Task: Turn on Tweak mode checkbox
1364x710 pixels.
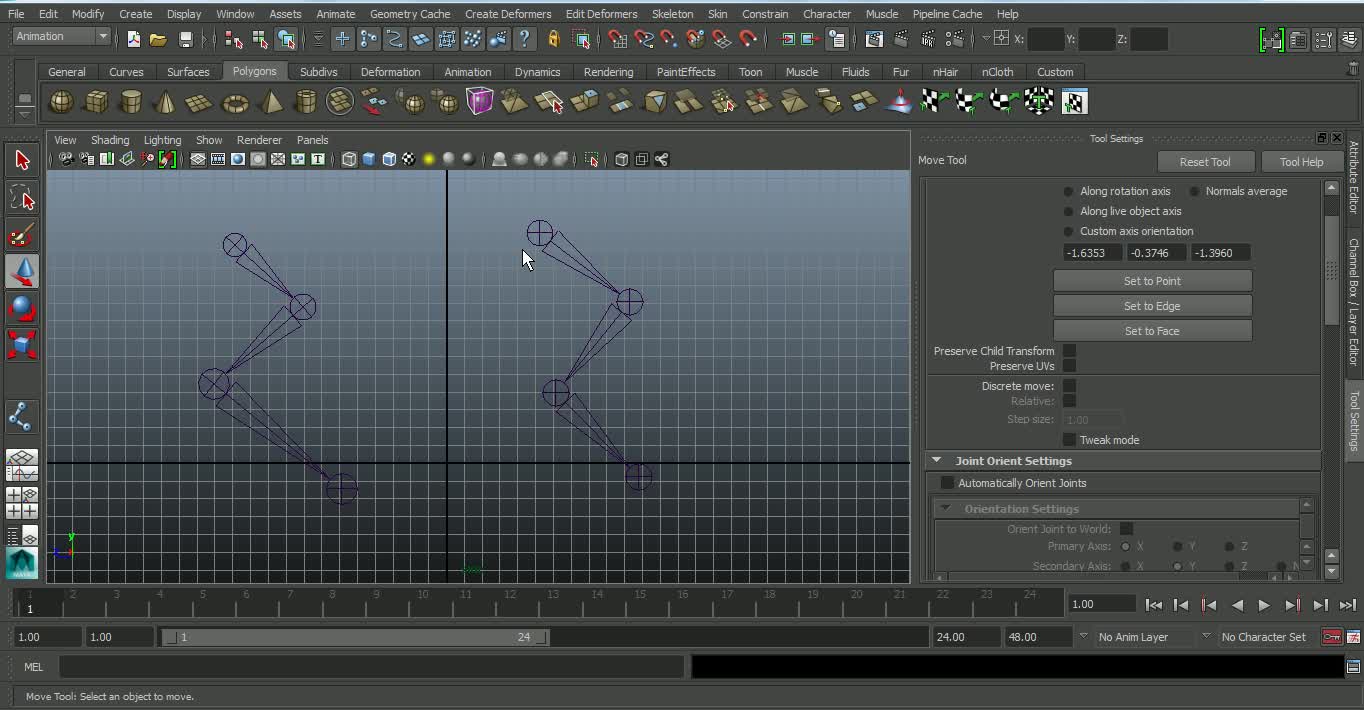Action: [1069, 440]
